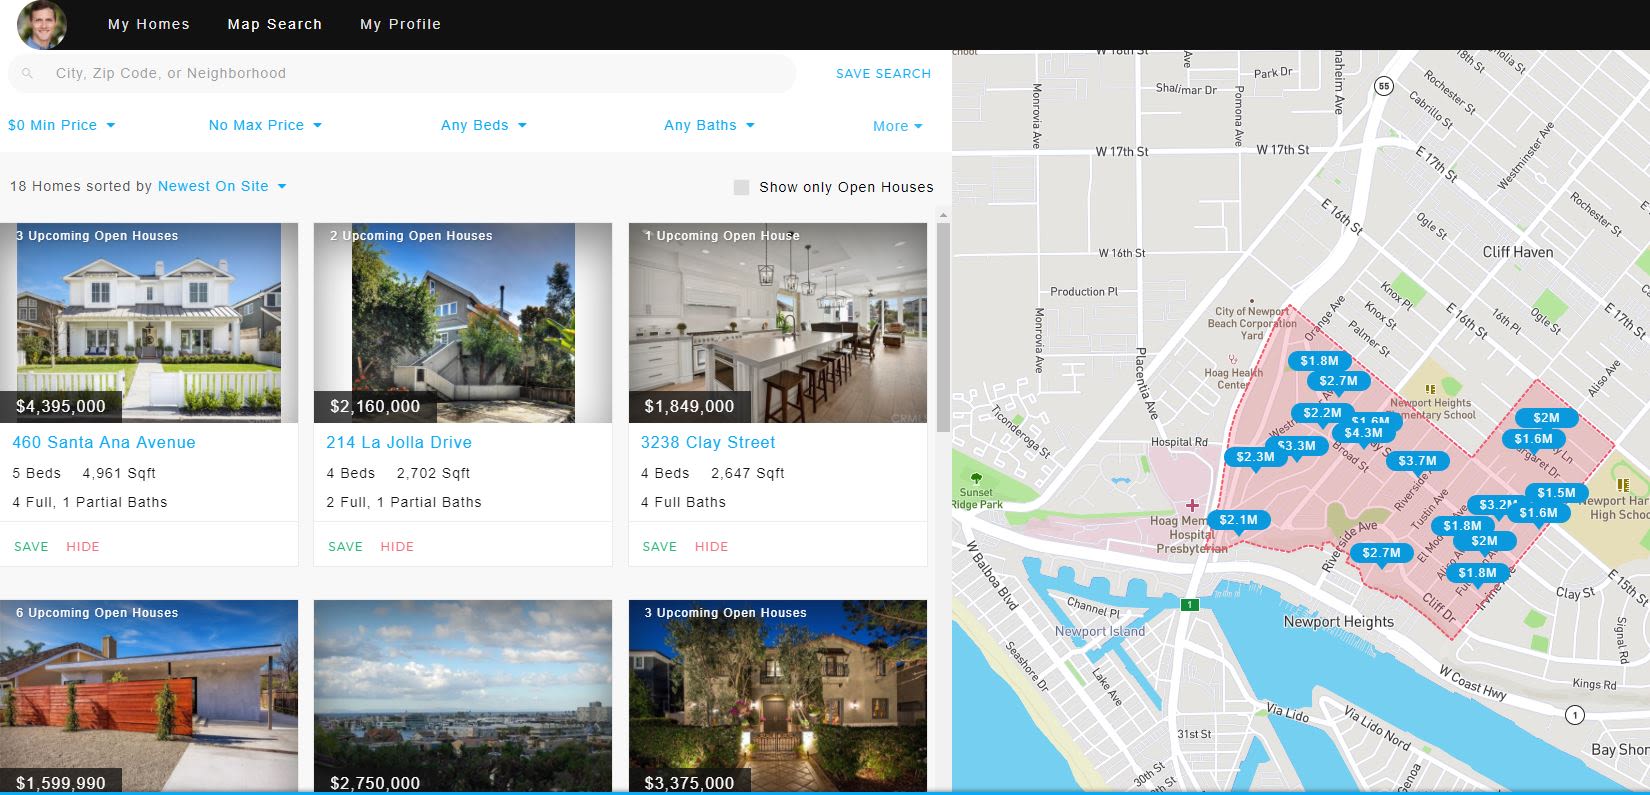Open the $2,750,000 skyline photo

(463, 696)
